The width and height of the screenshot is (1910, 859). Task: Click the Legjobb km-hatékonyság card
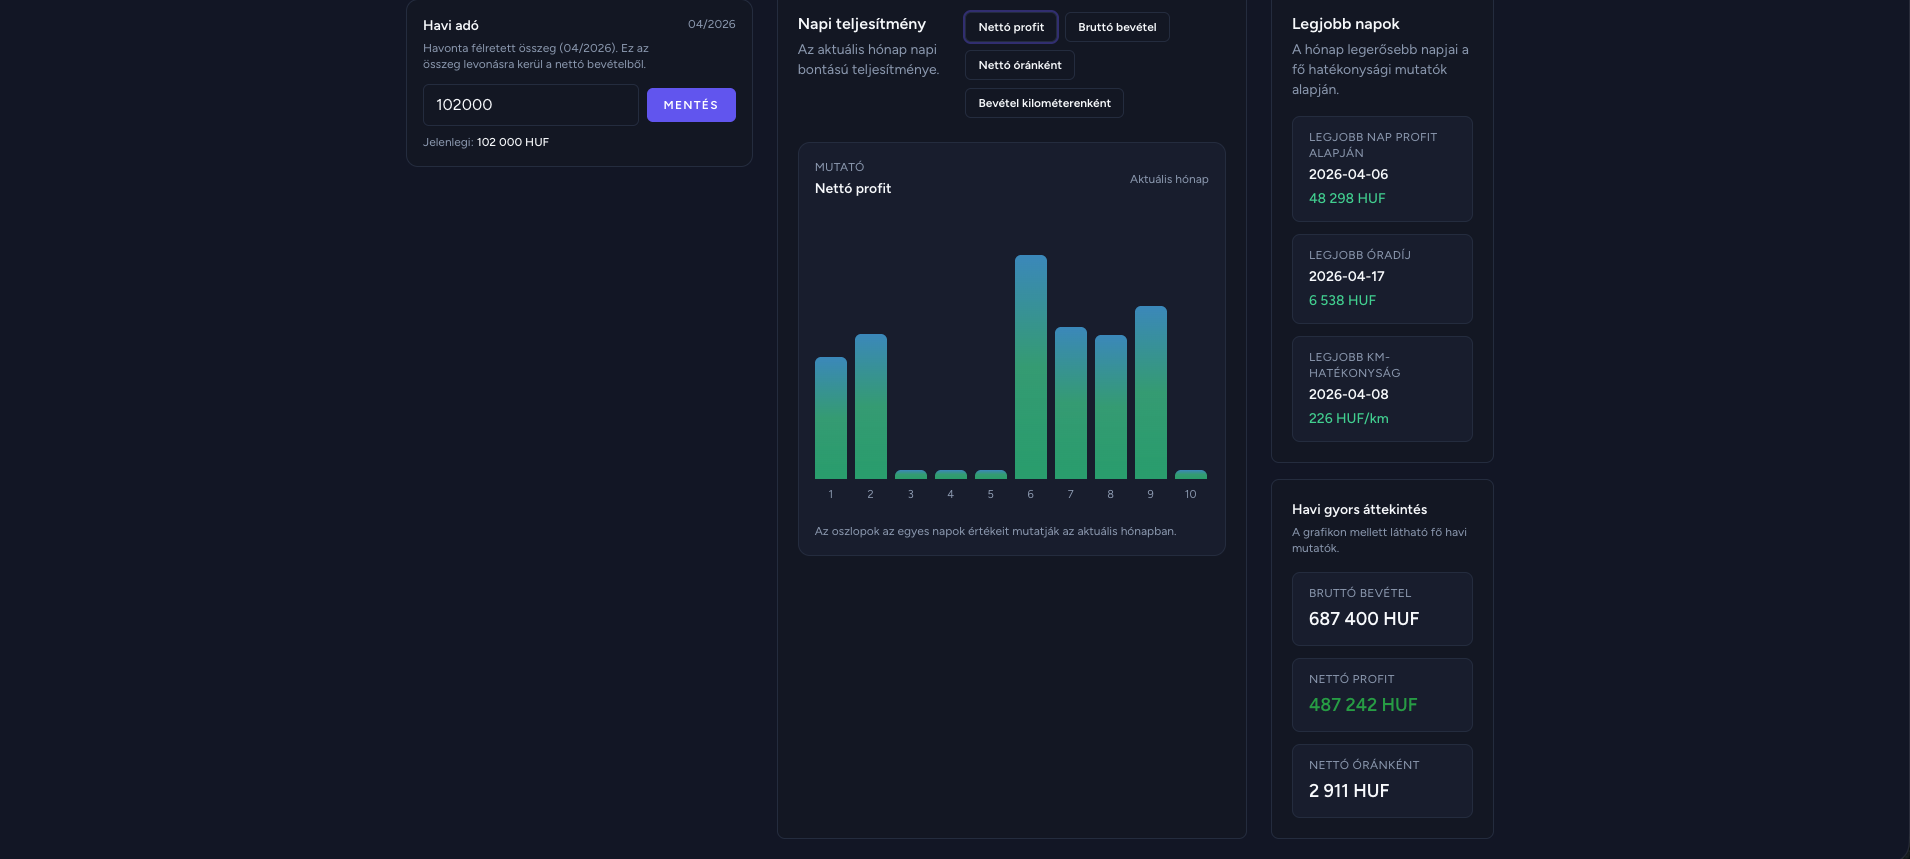(1382, 389)
